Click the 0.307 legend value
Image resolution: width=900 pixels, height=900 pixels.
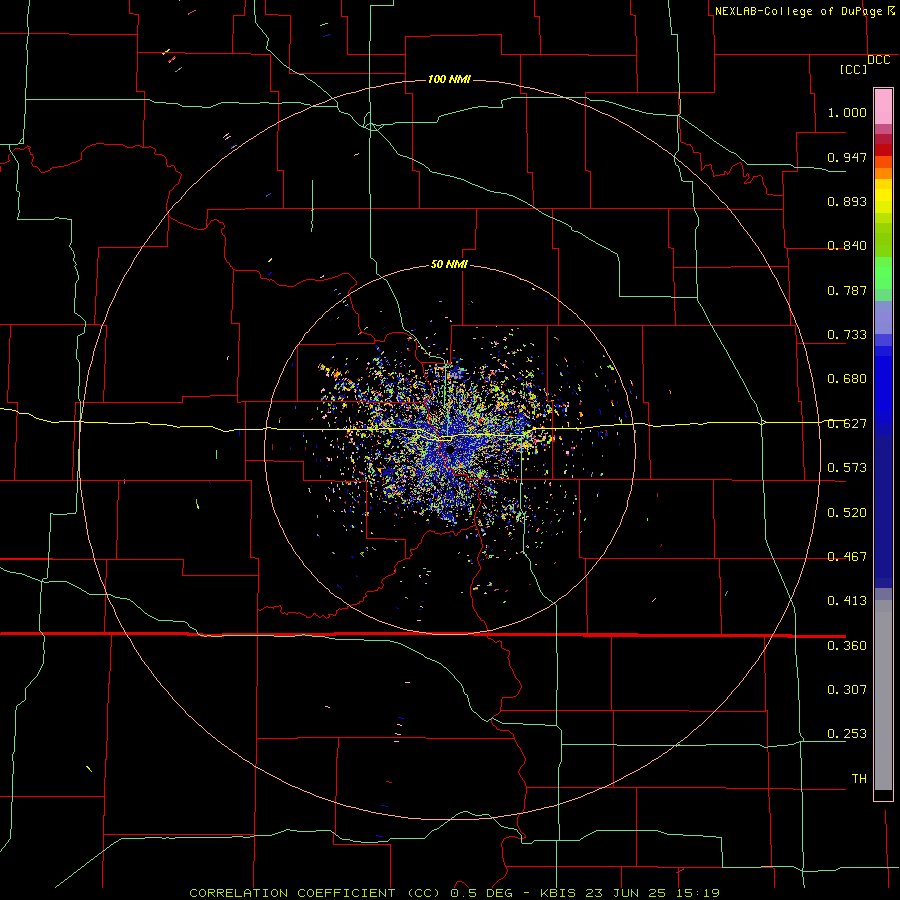pos(847,690)
